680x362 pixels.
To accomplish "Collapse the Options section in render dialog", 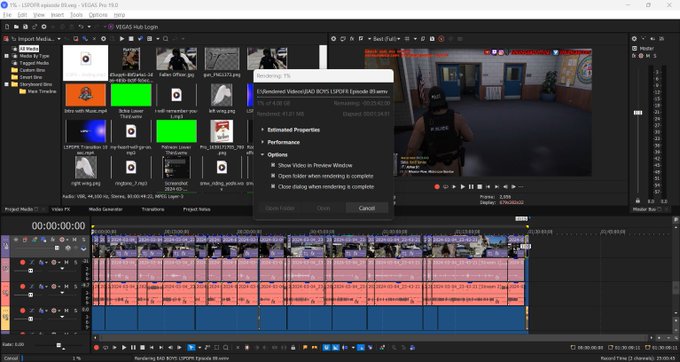I will [263, 155].
